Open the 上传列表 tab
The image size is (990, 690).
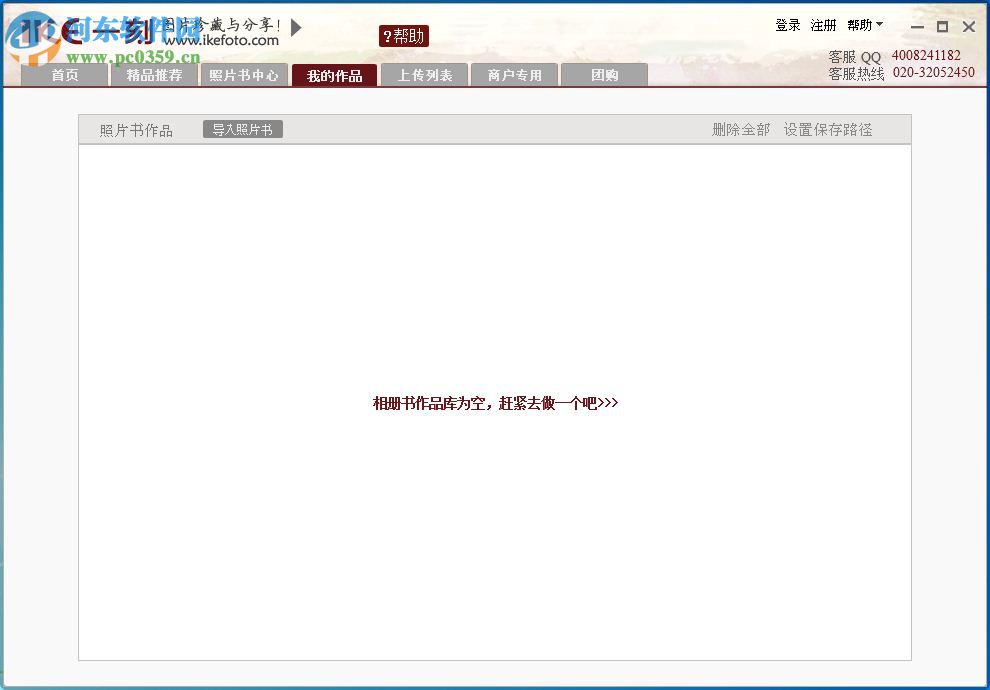[x=424, y=74]
